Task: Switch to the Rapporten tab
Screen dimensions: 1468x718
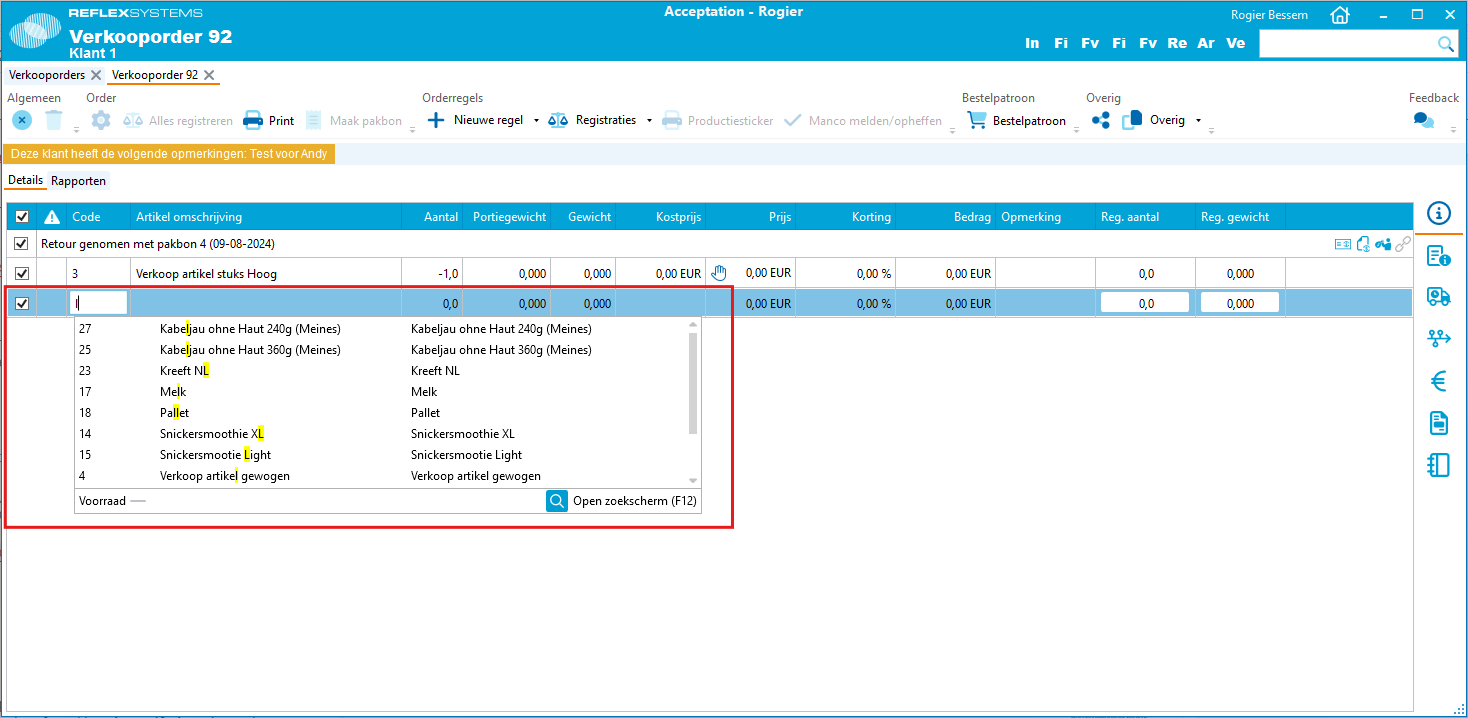Action: [79, 181]
